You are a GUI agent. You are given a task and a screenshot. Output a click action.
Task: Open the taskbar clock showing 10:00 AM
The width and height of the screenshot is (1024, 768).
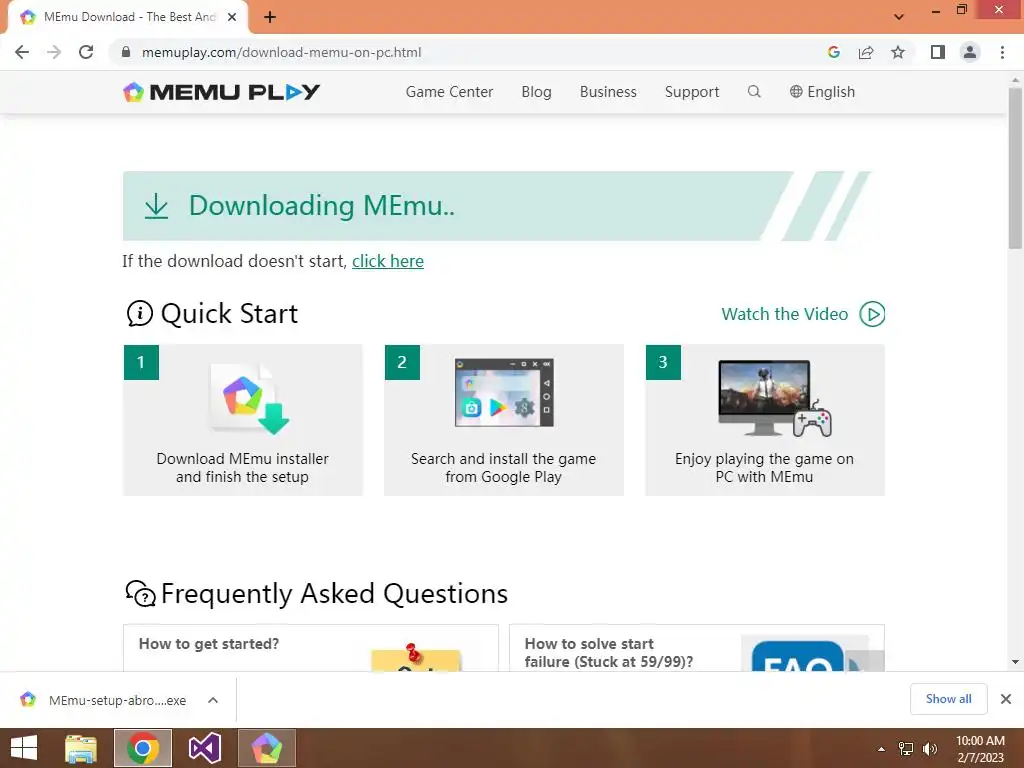click(x=980, y=749)
